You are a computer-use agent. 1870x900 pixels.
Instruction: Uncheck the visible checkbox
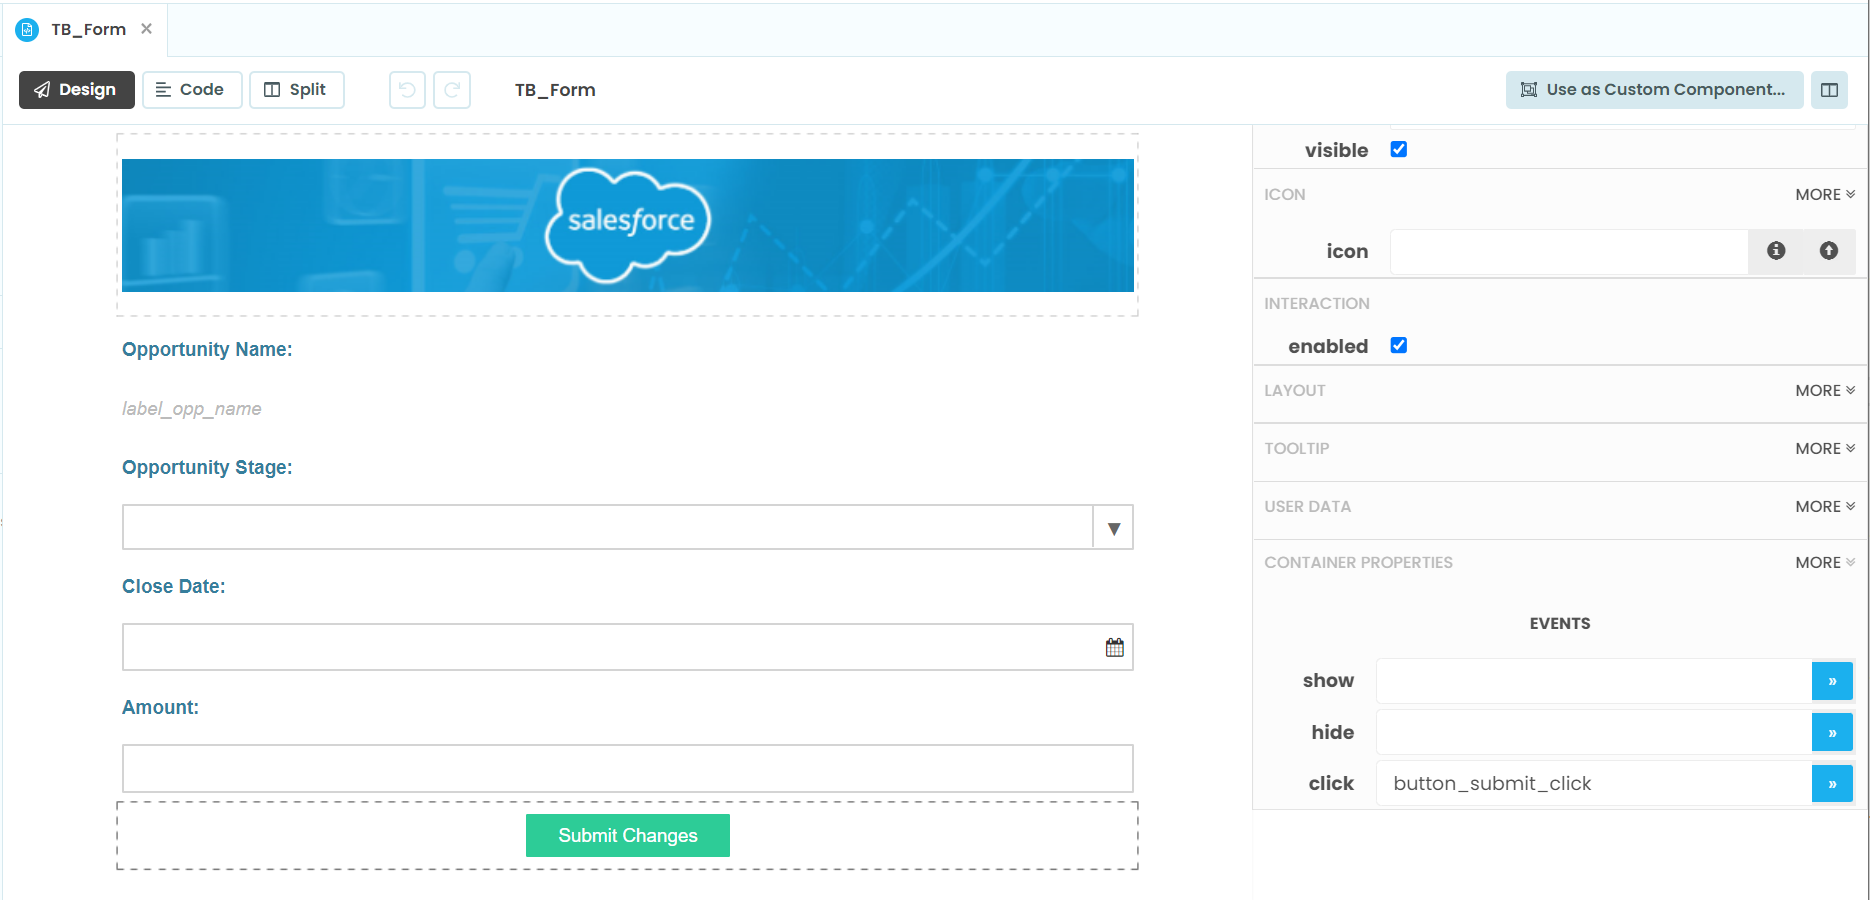tap(1398, 149)
